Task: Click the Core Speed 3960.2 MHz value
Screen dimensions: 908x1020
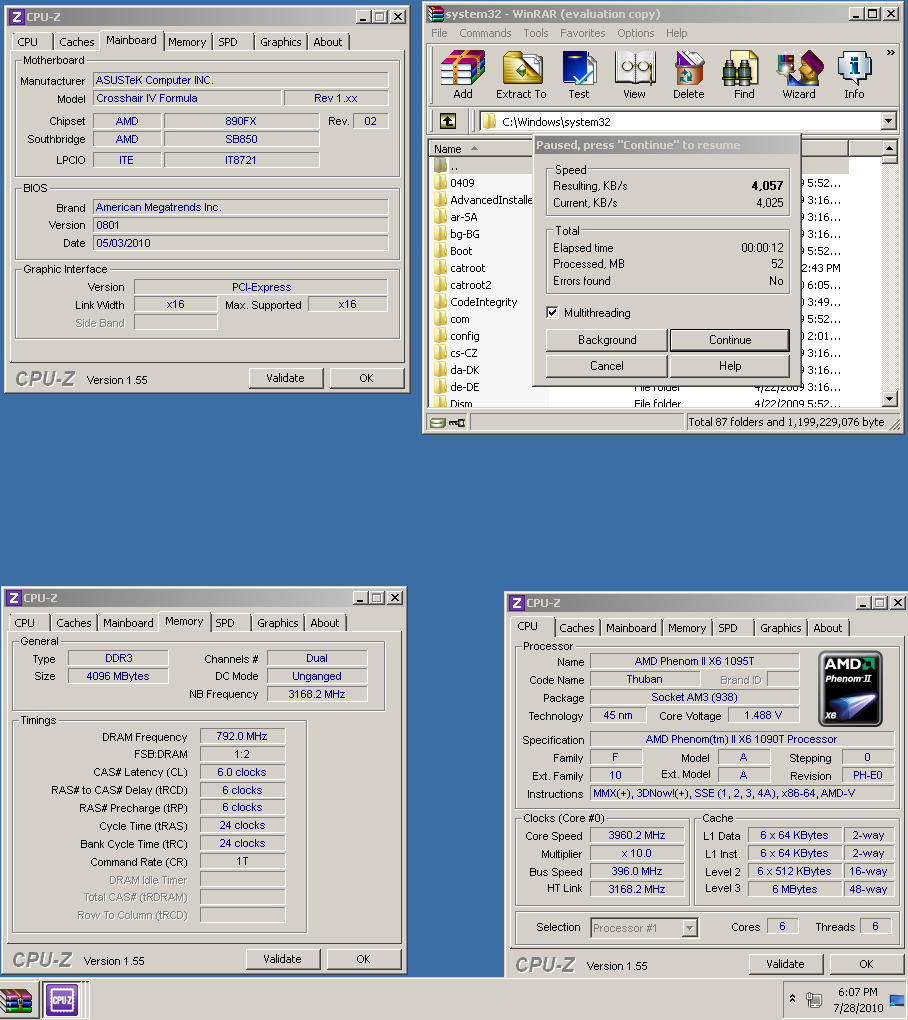Action: tap(637, 835)
